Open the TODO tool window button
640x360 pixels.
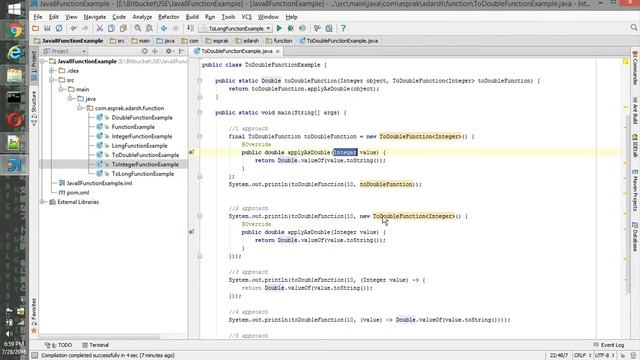tap(58, 345)
